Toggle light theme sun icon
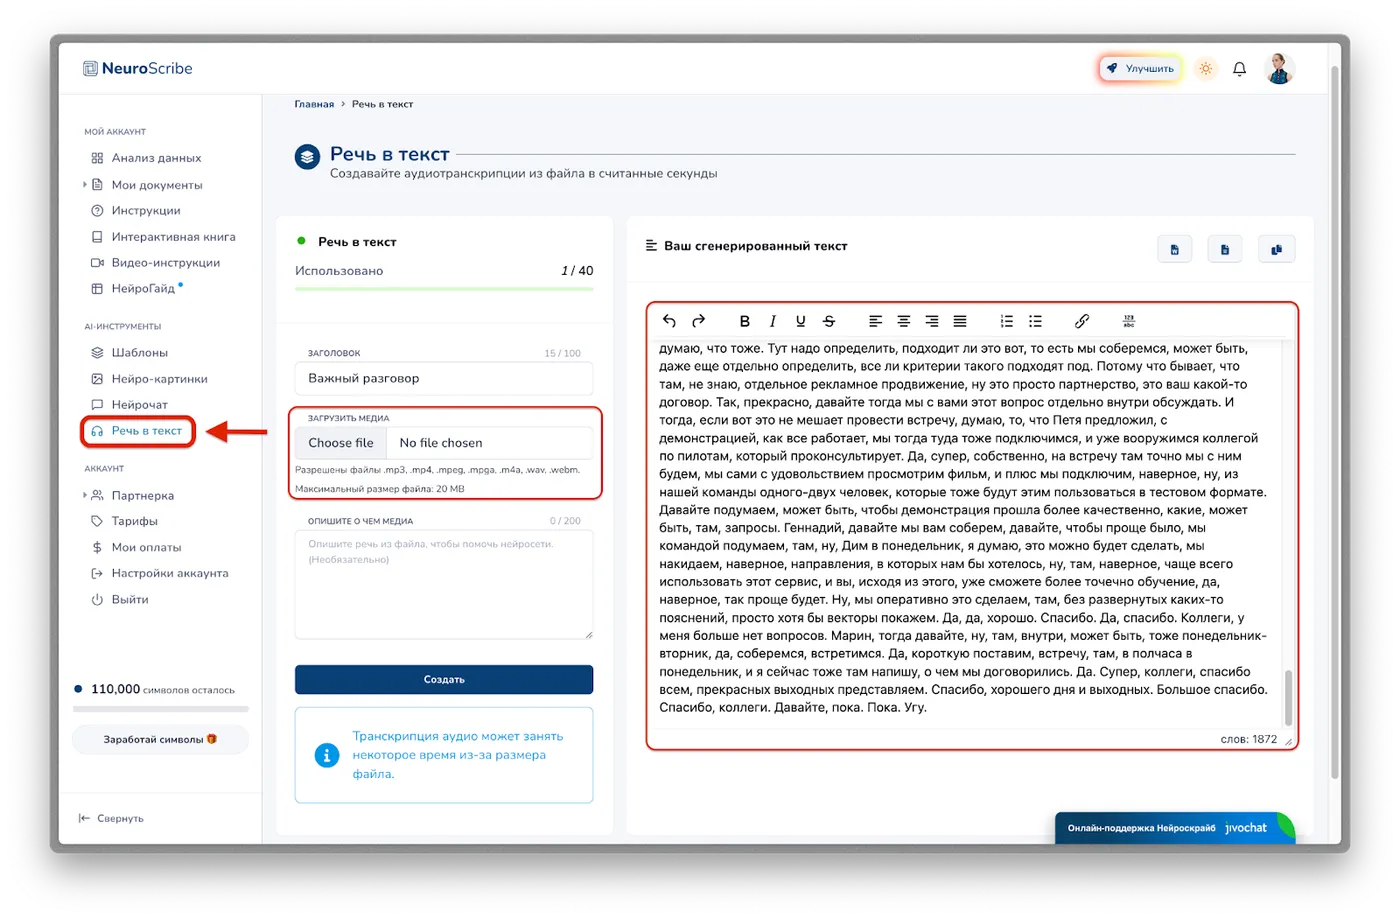This screenshot has height=919, width=1400. click(x=1206, y=69)
